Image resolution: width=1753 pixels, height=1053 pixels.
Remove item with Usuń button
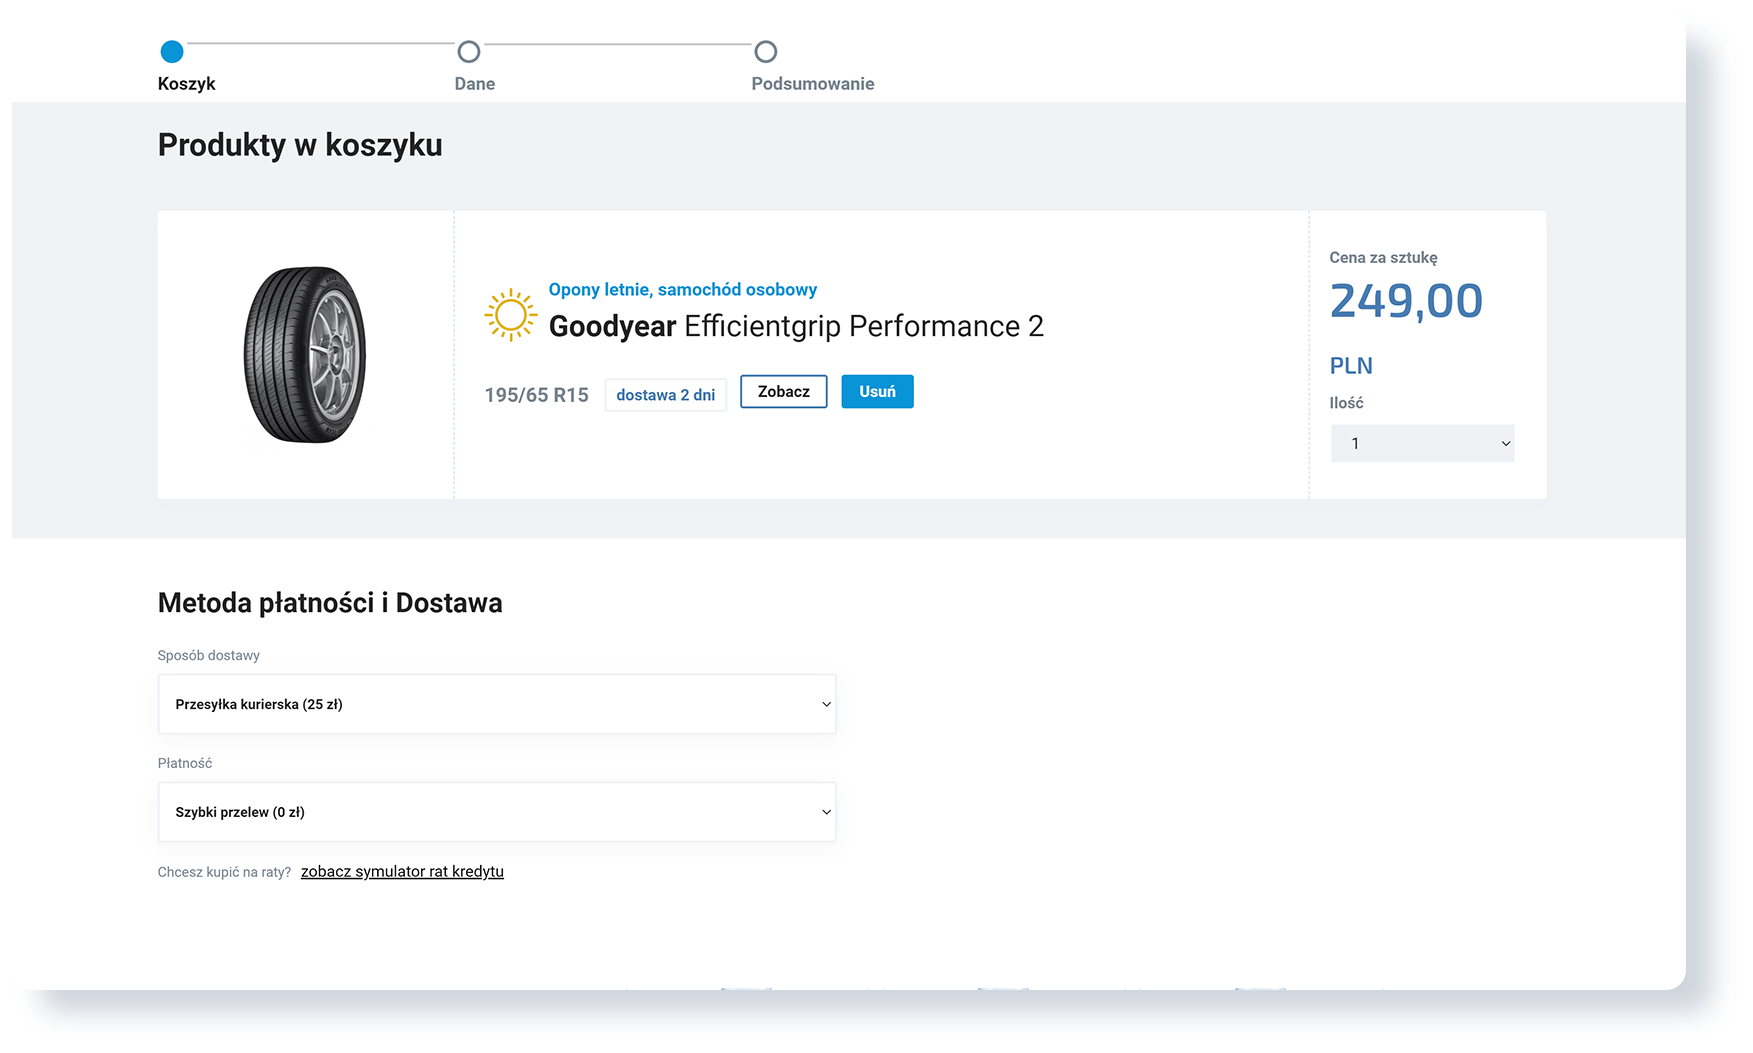[x=877, y=391]
